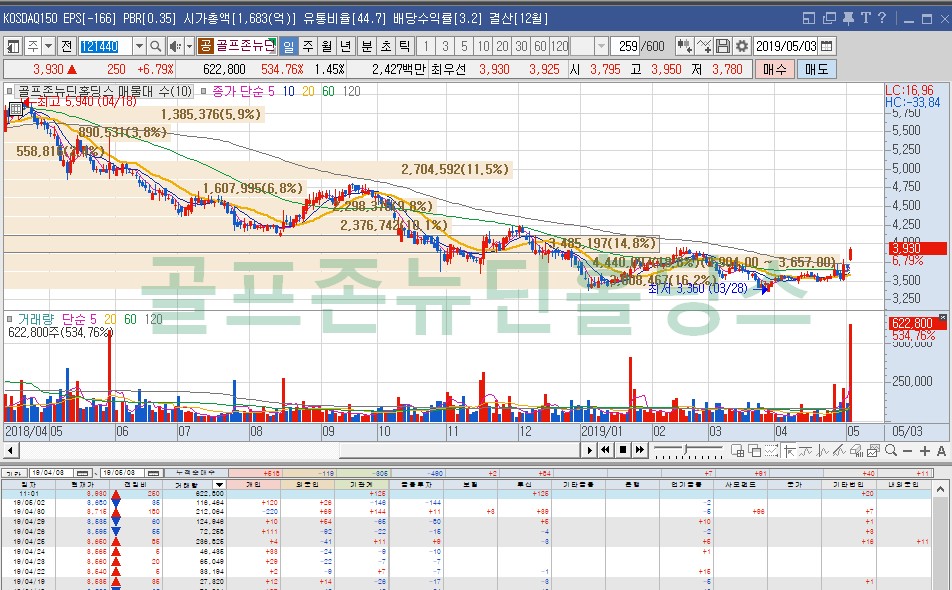Select the 년 yearly period toggle
Image resolution: width=952 pixels, height=590 pixels.
pyautogui.click(x=346, y=46)
